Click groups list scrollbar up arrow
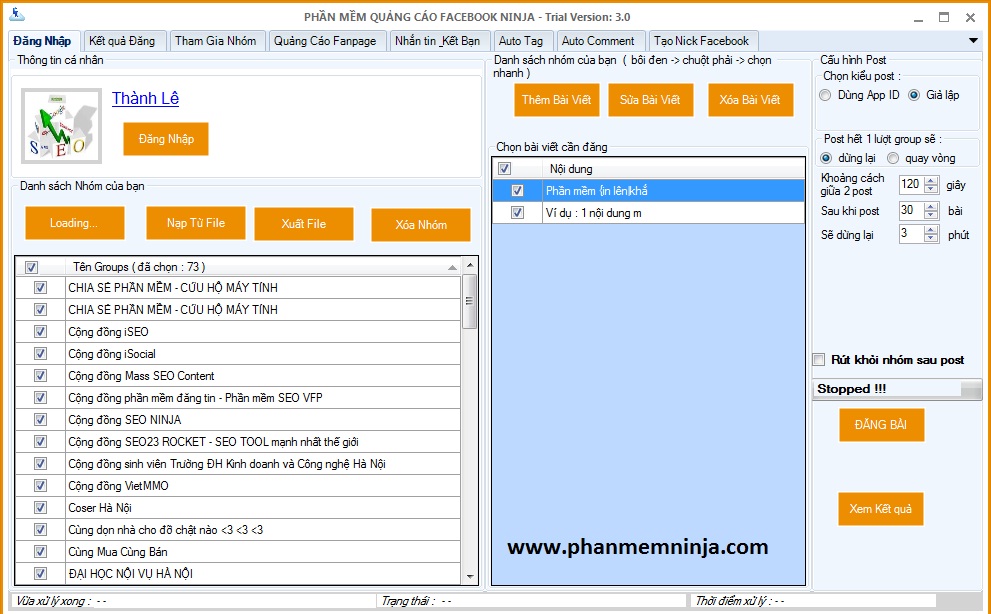The width and height of the screenshot is (991, 614). coord(470,265)
